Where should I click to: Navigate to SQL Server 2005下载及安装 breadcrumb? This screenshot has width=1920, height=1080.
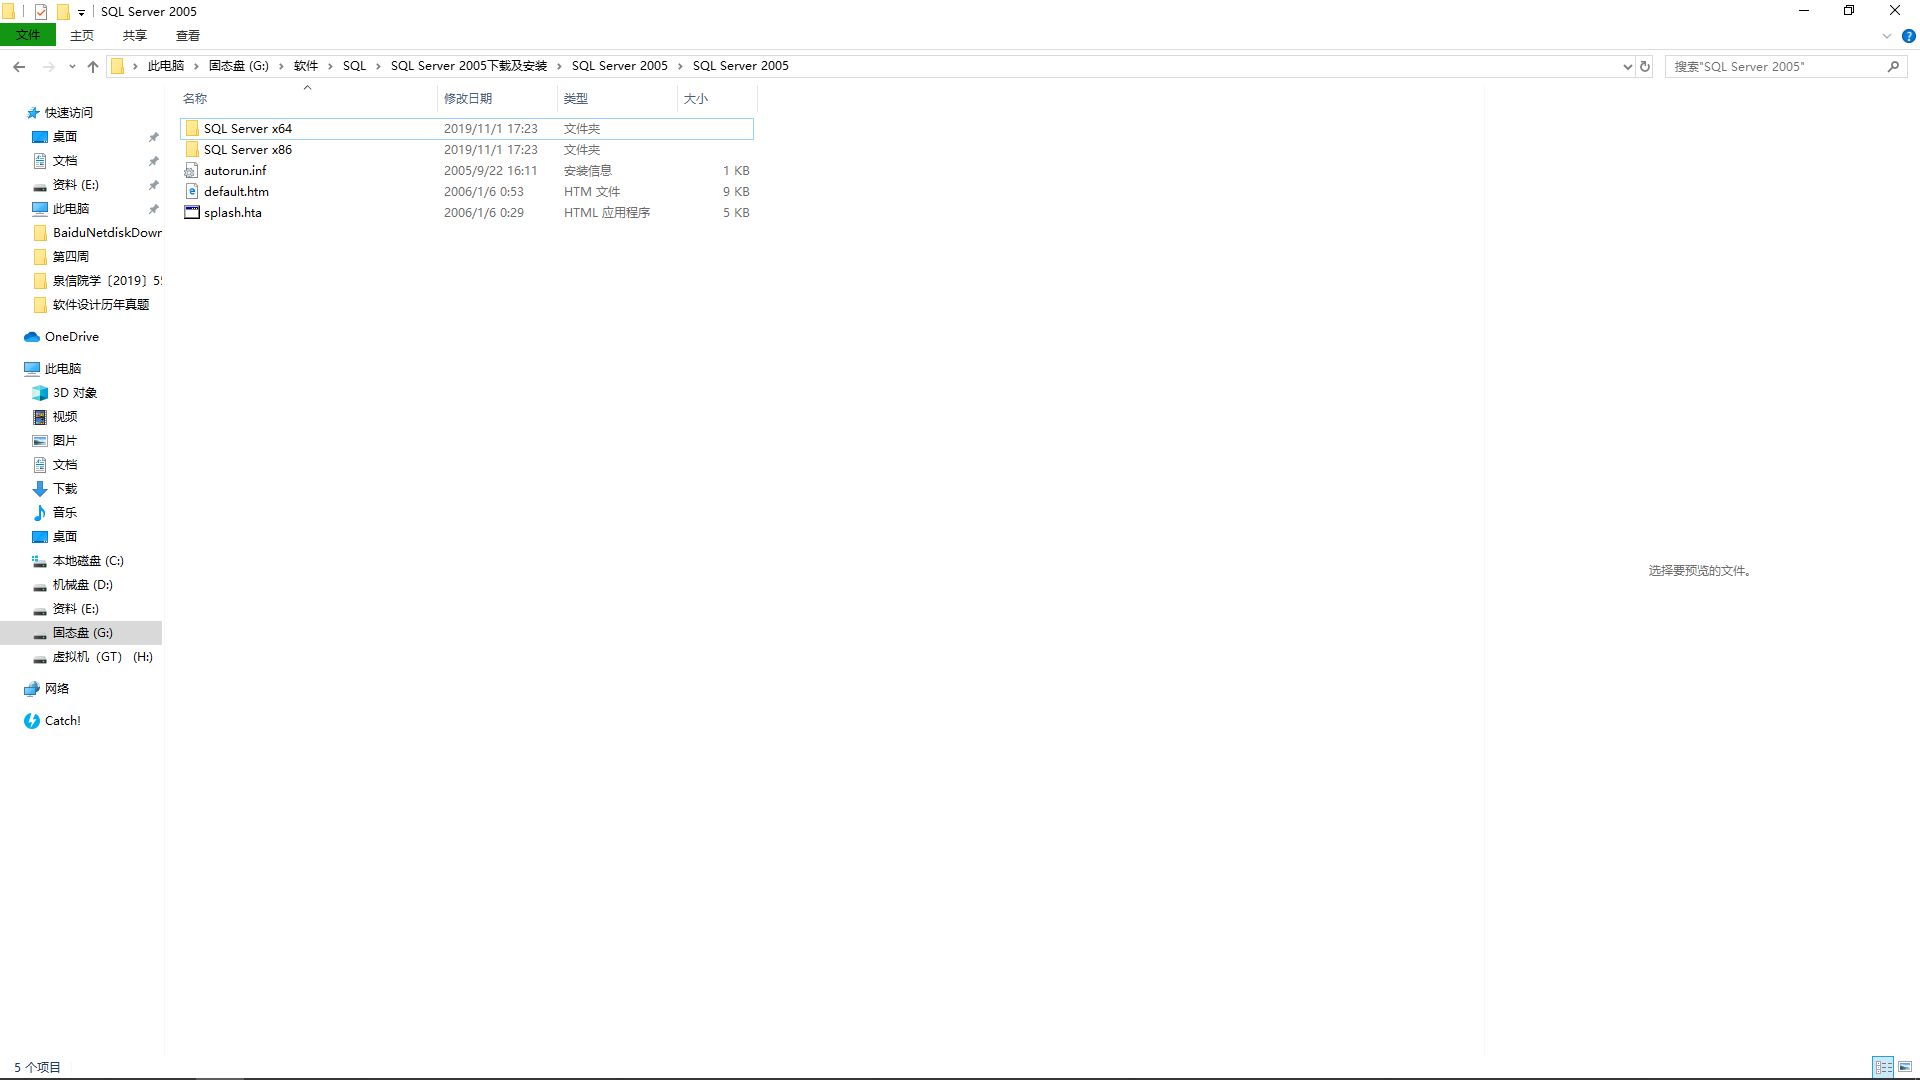pos(469,67)
